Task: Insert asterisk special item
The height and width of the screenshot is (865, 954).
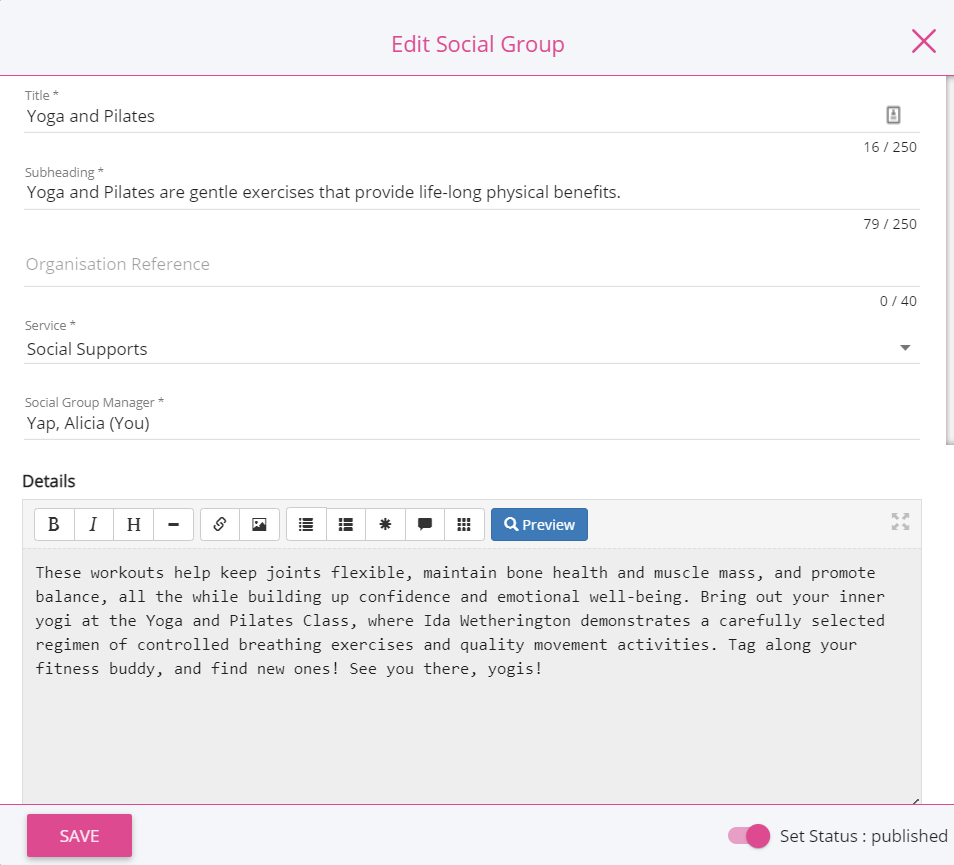Action: (385, 524)
